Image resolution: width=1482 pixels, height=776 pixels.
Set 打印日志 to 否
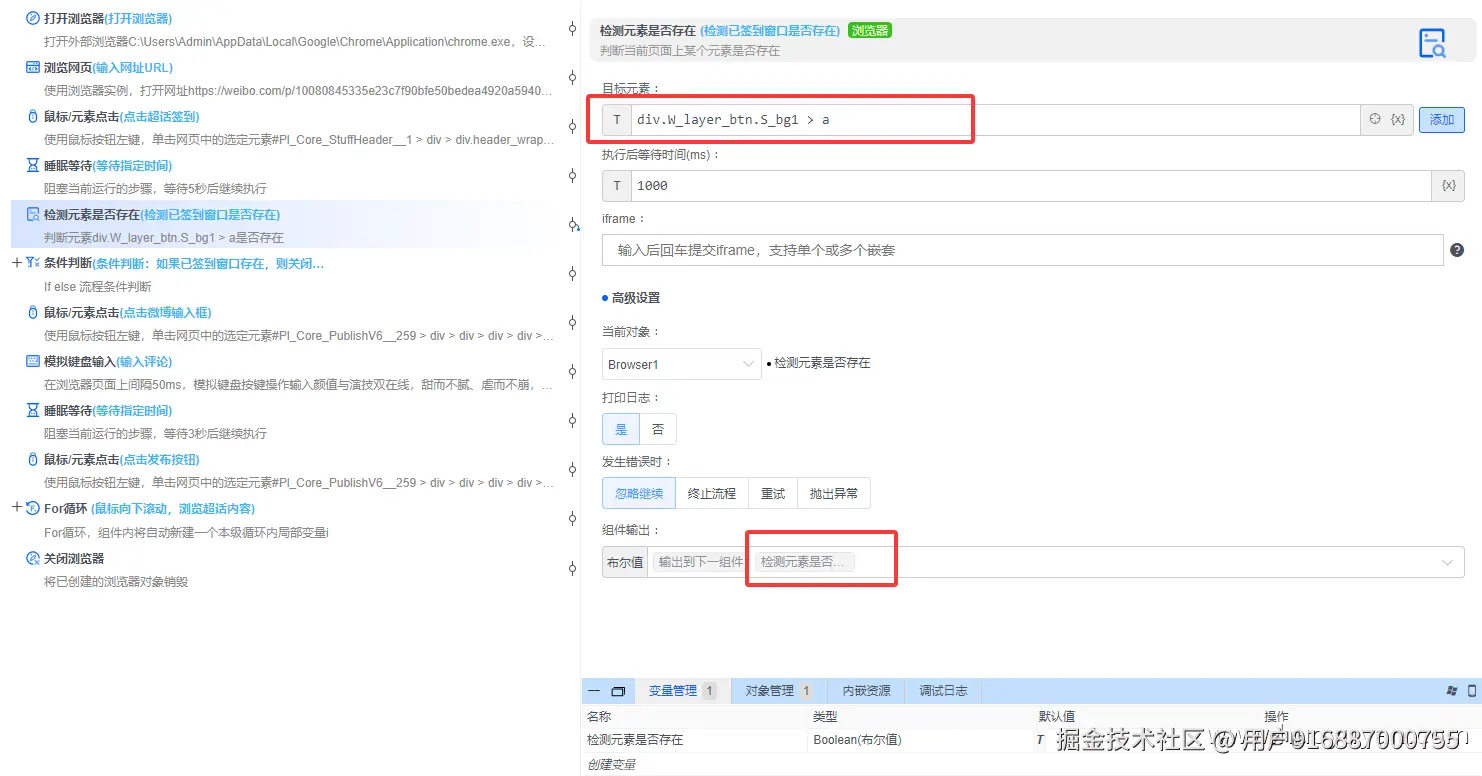(x=658, y=429)
